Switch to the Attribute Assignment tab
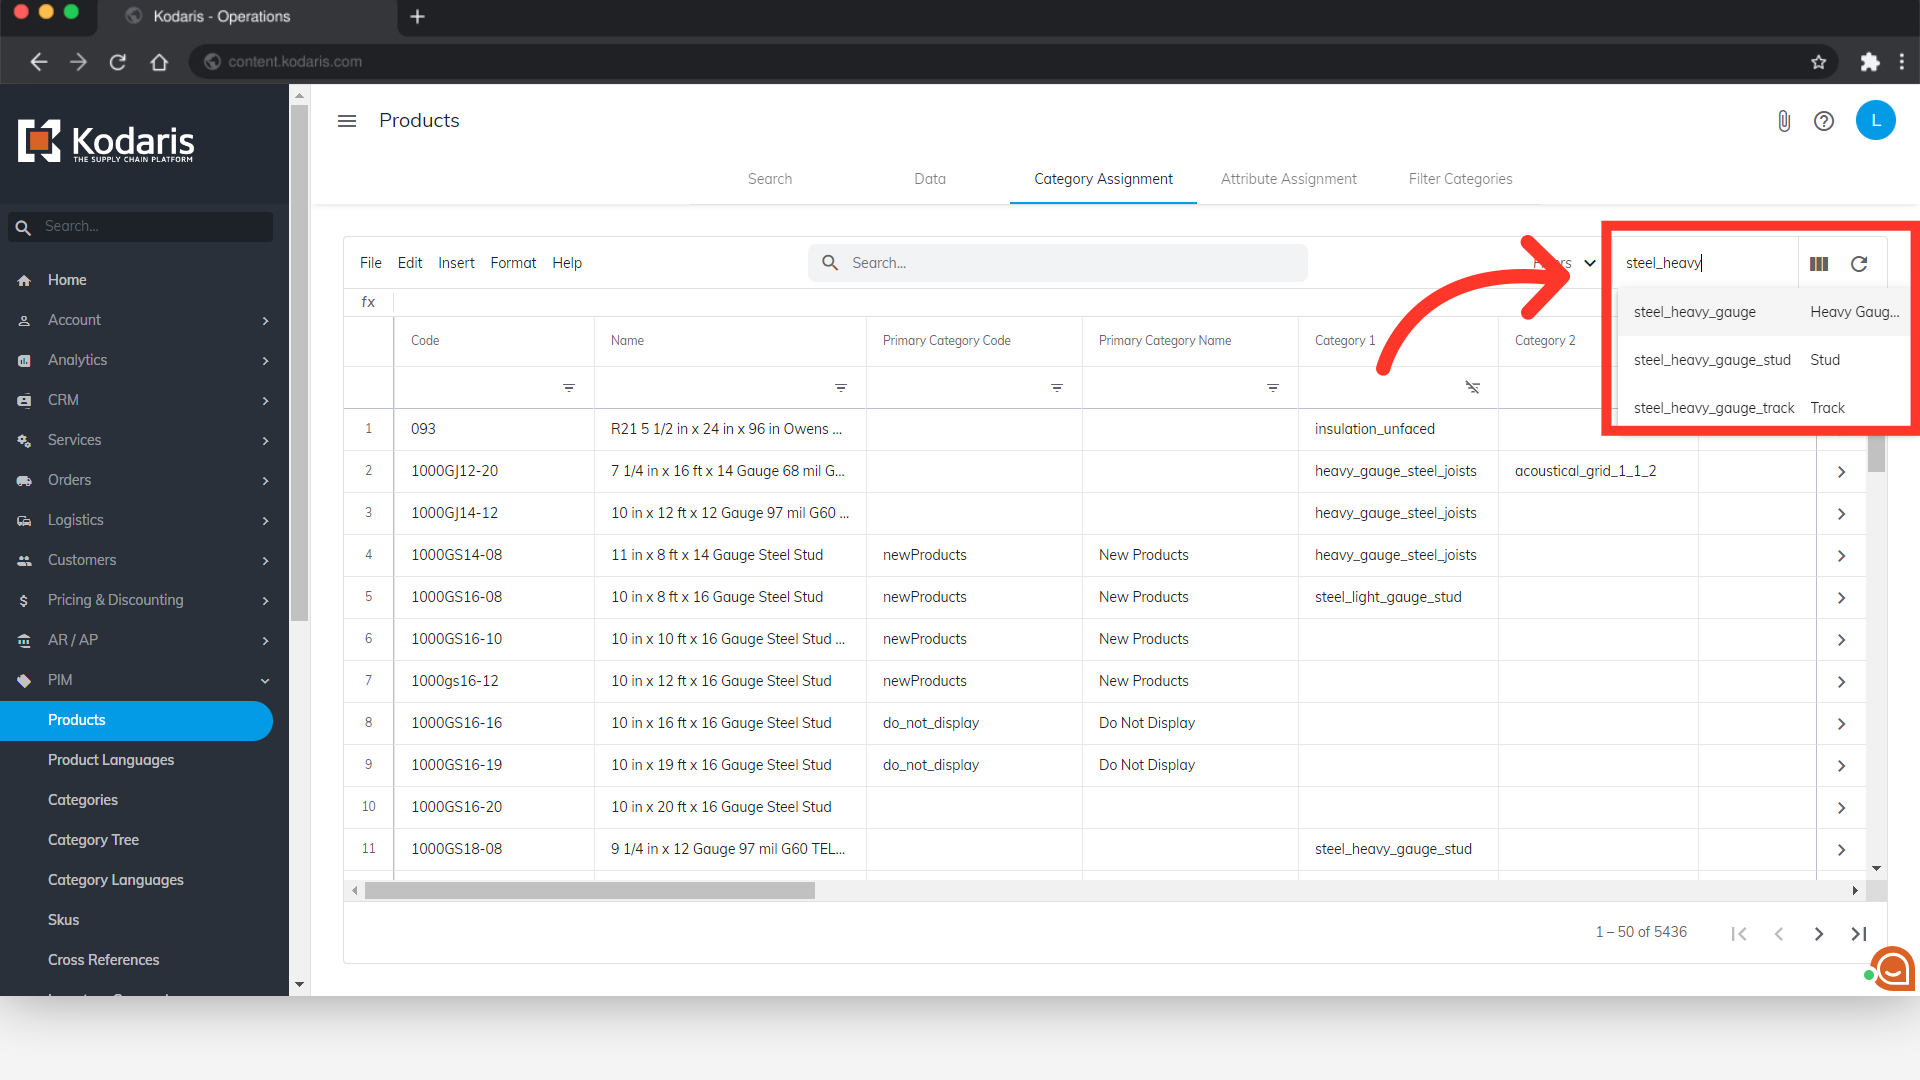Image resolution: width=1920 pixels, height=1080 pixels. click(1288, 179)
